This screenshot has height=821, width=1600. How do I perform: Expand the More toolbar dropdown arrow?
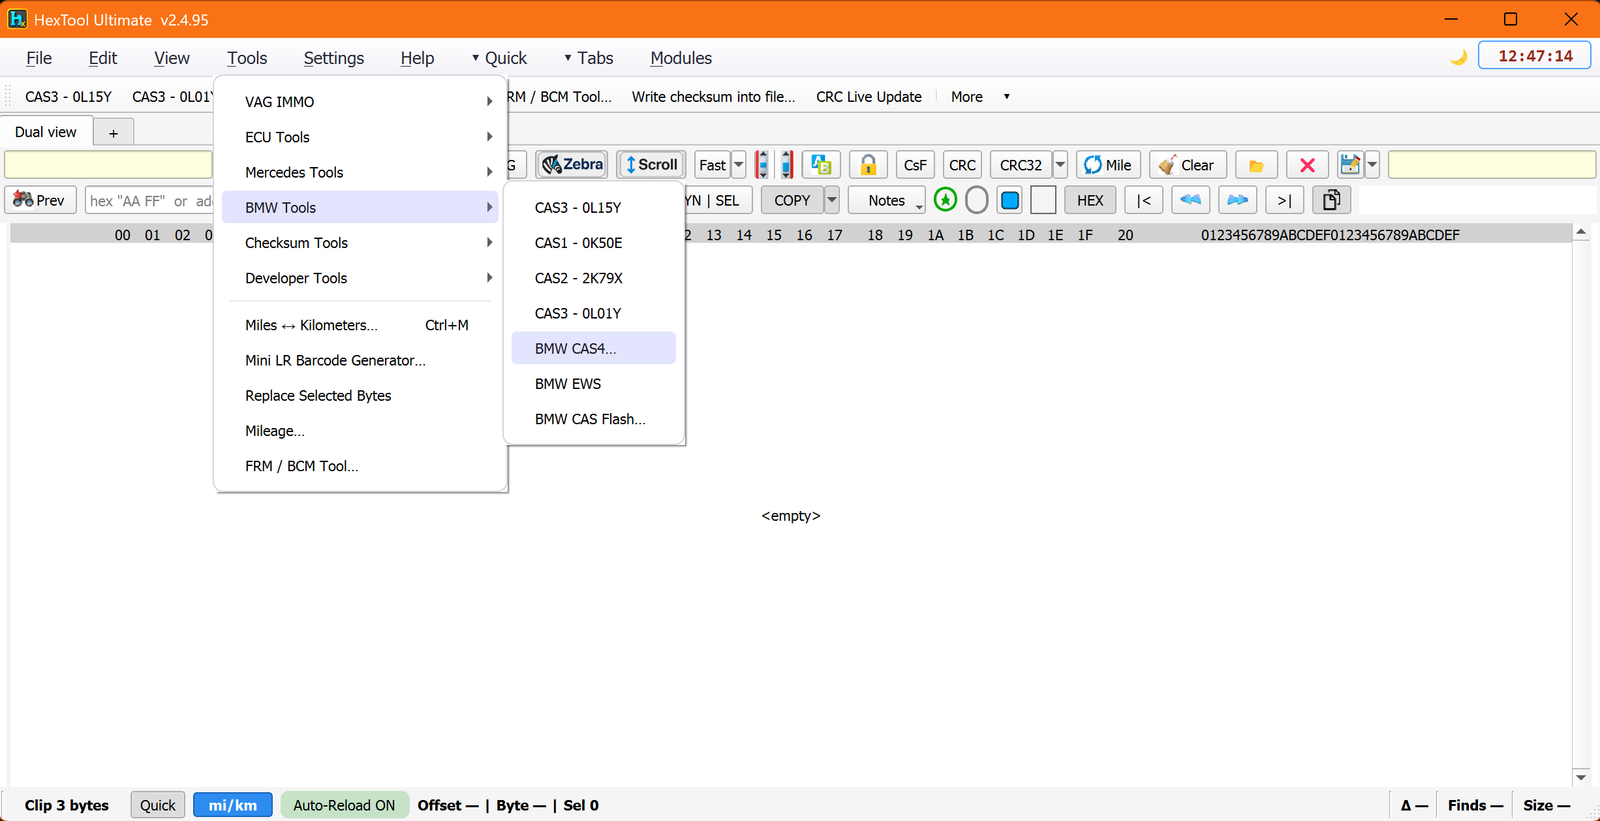pyautogui.click(x=1006, y=97)
